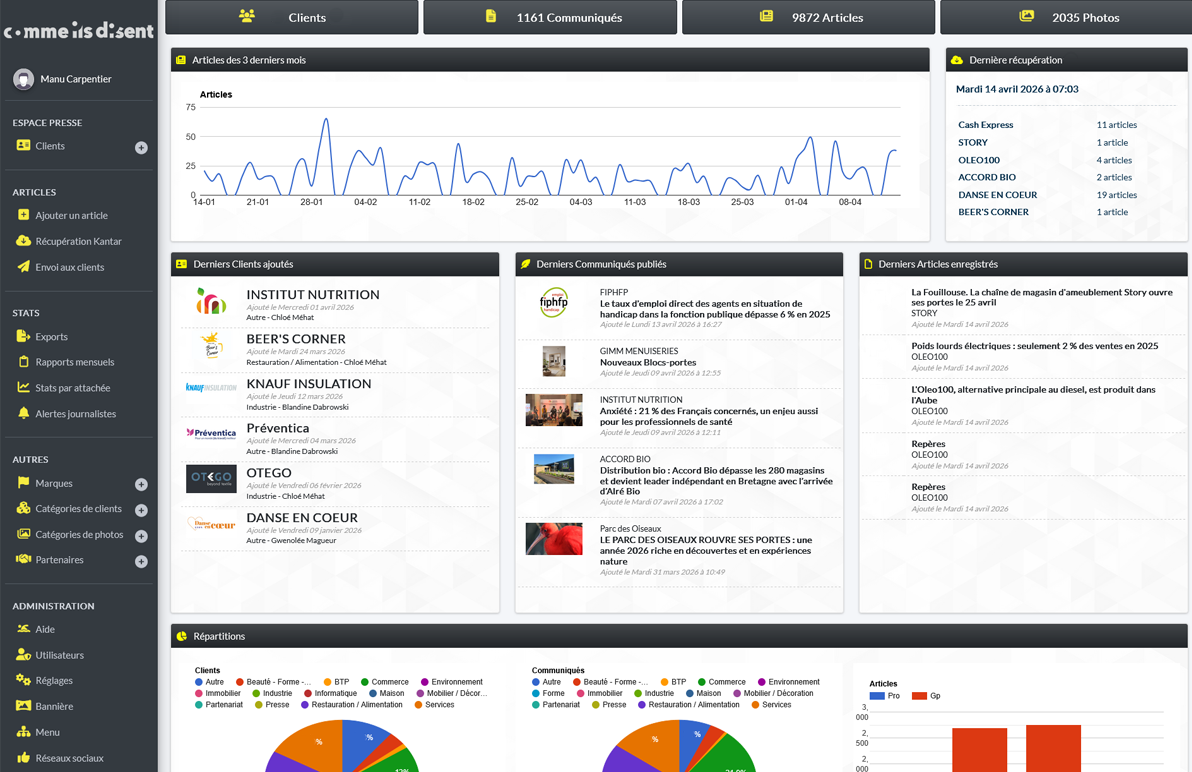This screenshot has height=772, width=1192.
Task: Open the Parc des Oiseaux press release thumbnail
Action: coord(554,539)
